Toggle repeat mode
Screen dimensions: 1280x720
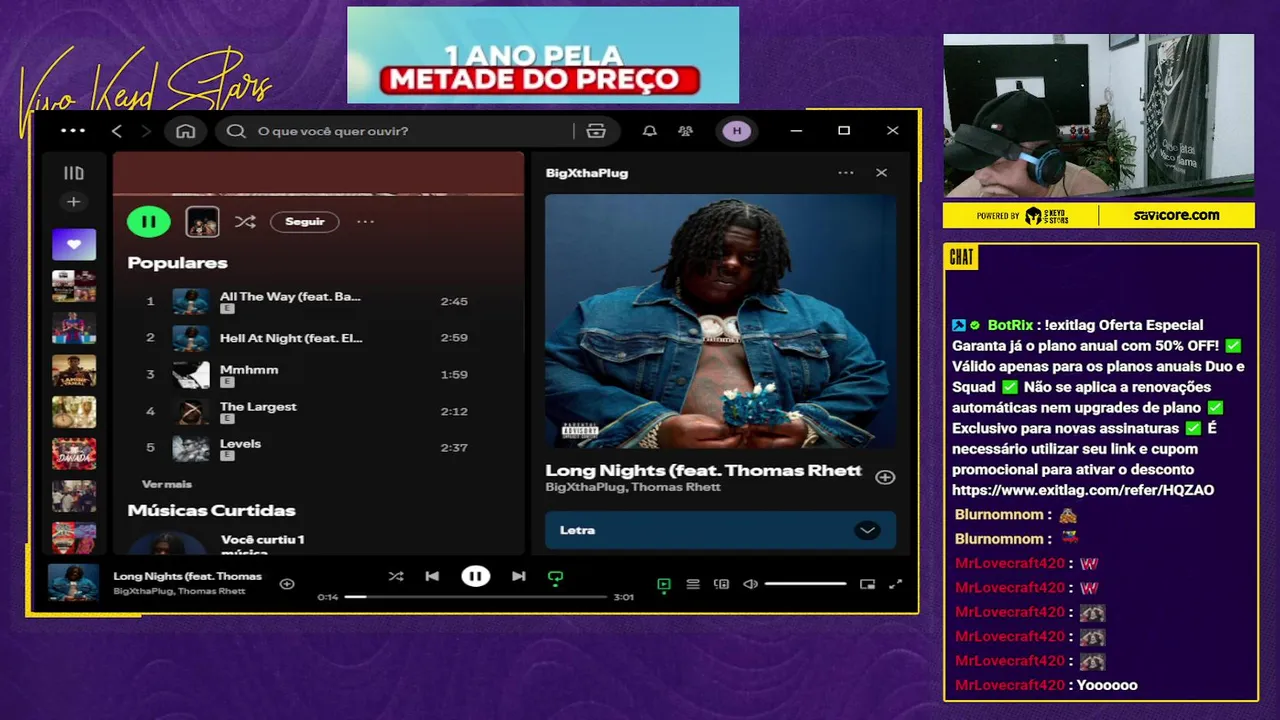(x=555, y=577)
